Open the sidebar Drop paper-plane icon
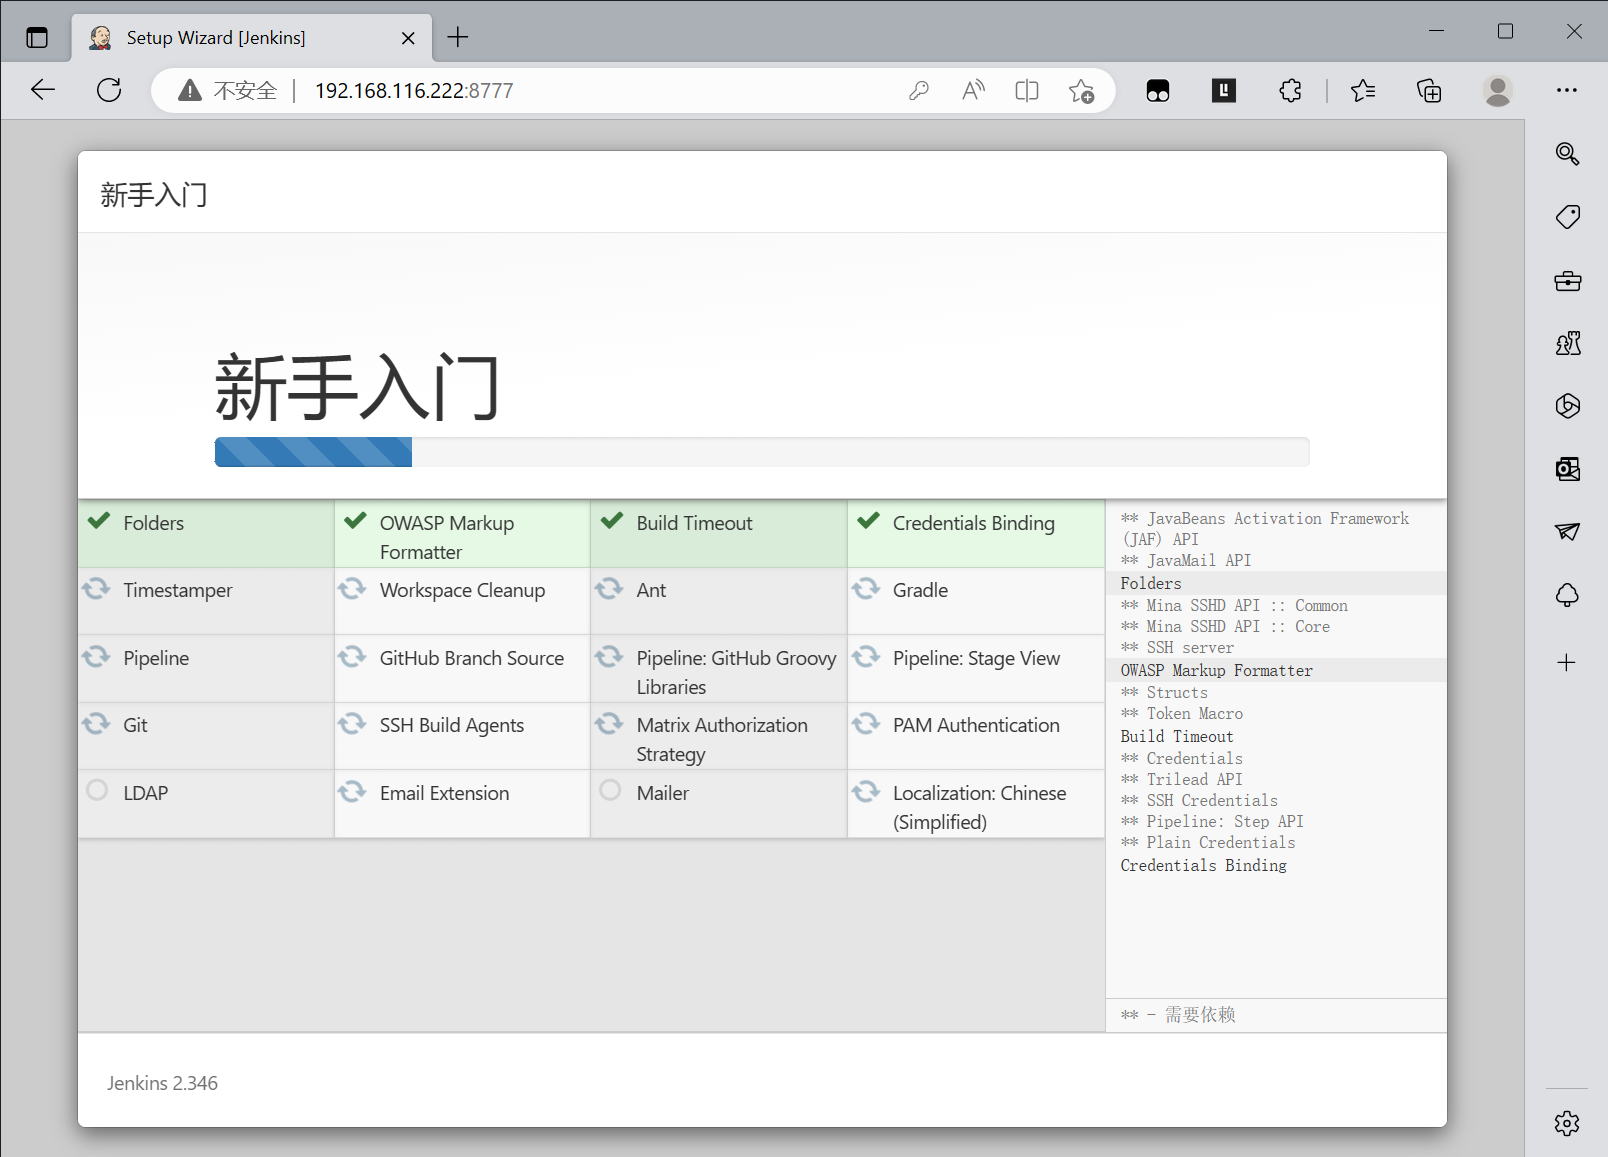 coord(1567,532)
